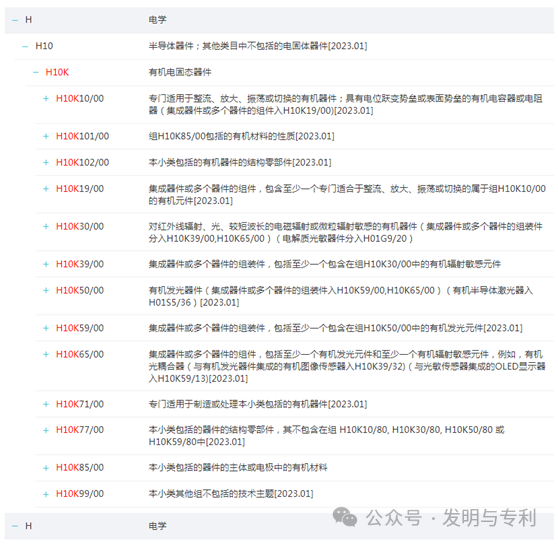Open the H10K19/00 code link

click(80, 189)
